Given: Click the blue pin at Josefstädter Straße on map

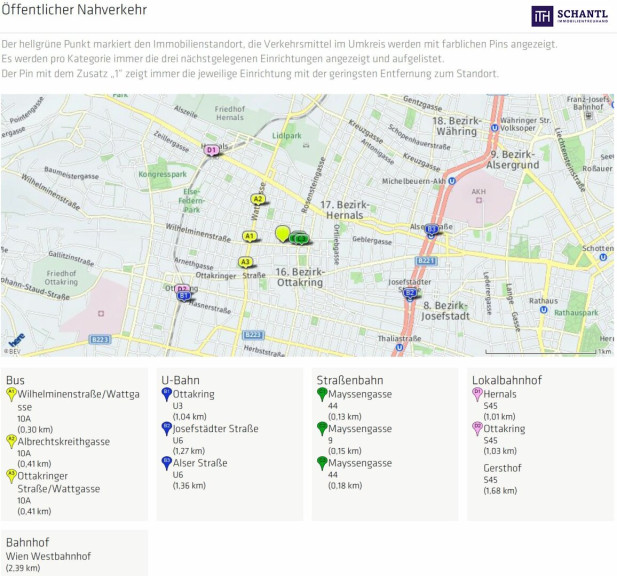Looking at the screenshot, I should 410,292.
